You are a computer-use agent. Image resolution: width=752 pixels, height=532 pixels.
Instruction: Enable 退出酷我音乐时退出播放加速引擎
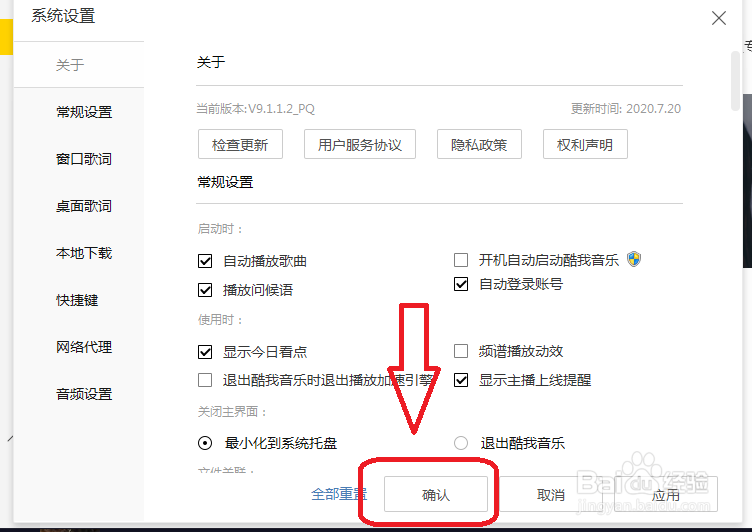(x=205, y=380)
